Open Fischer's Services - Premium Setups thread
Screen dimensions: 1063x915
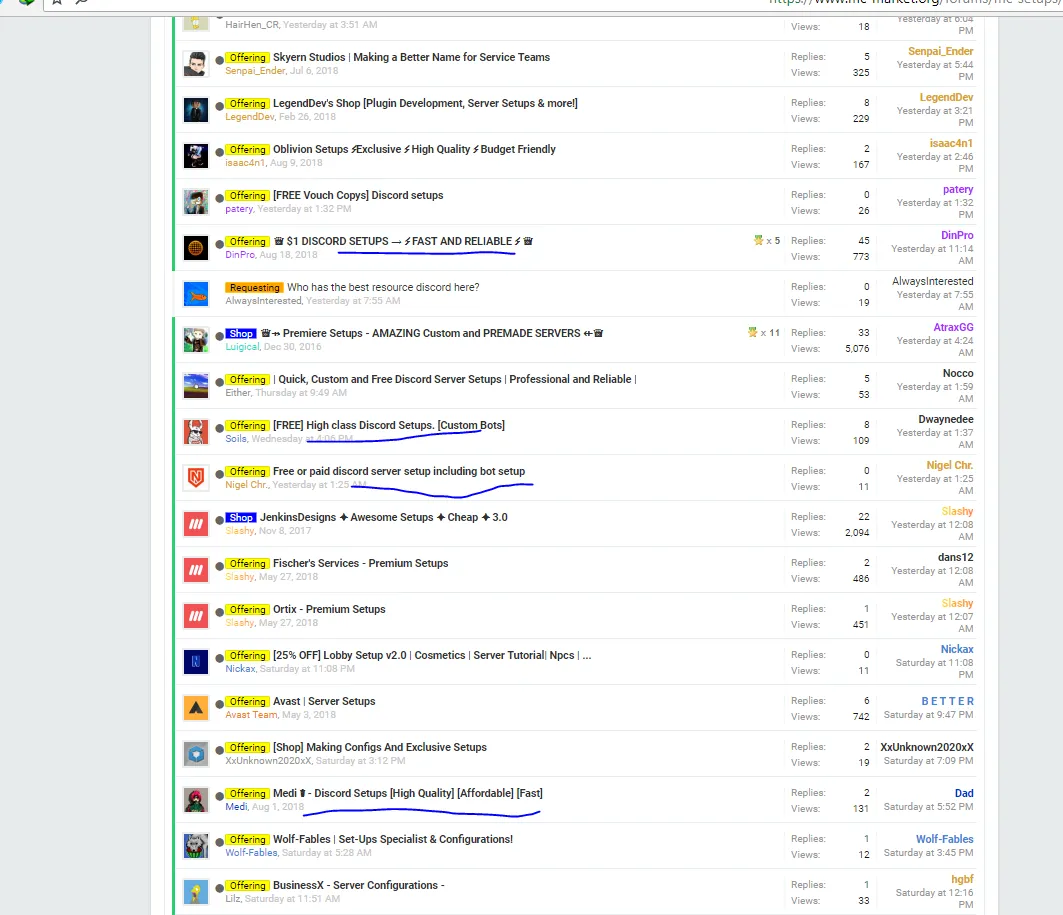[x=360, y=563]
